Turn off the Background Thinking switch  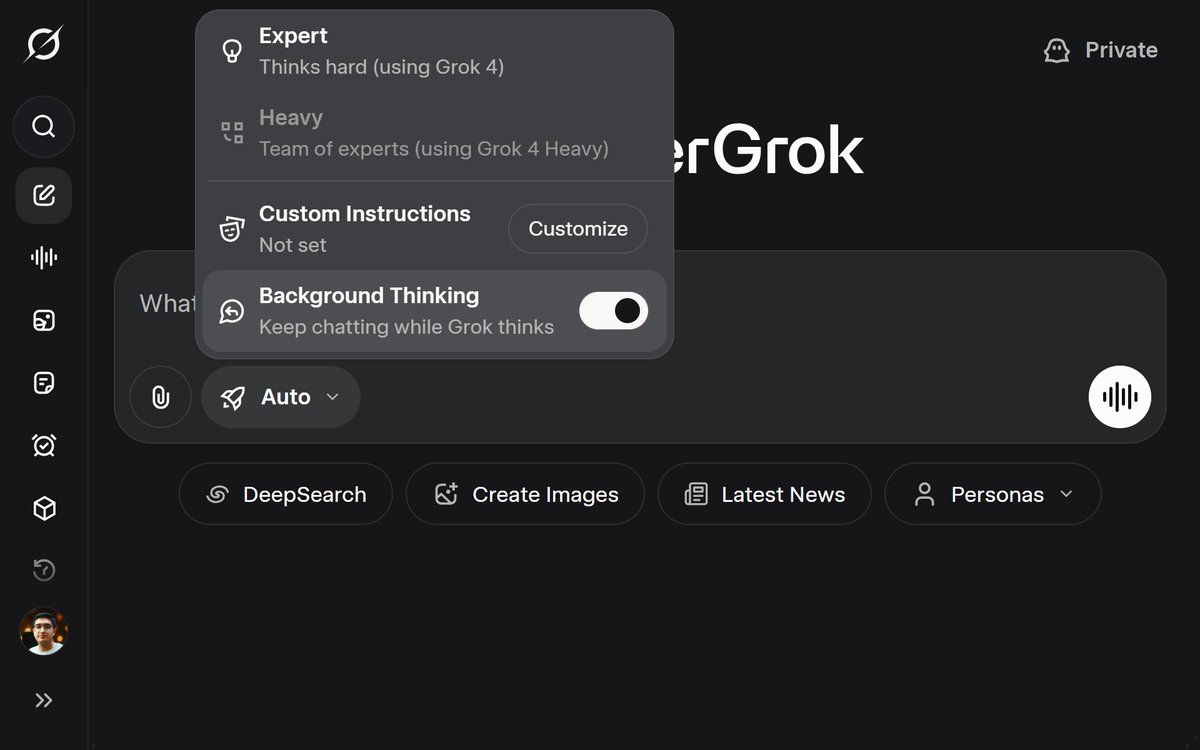[613, 311]
